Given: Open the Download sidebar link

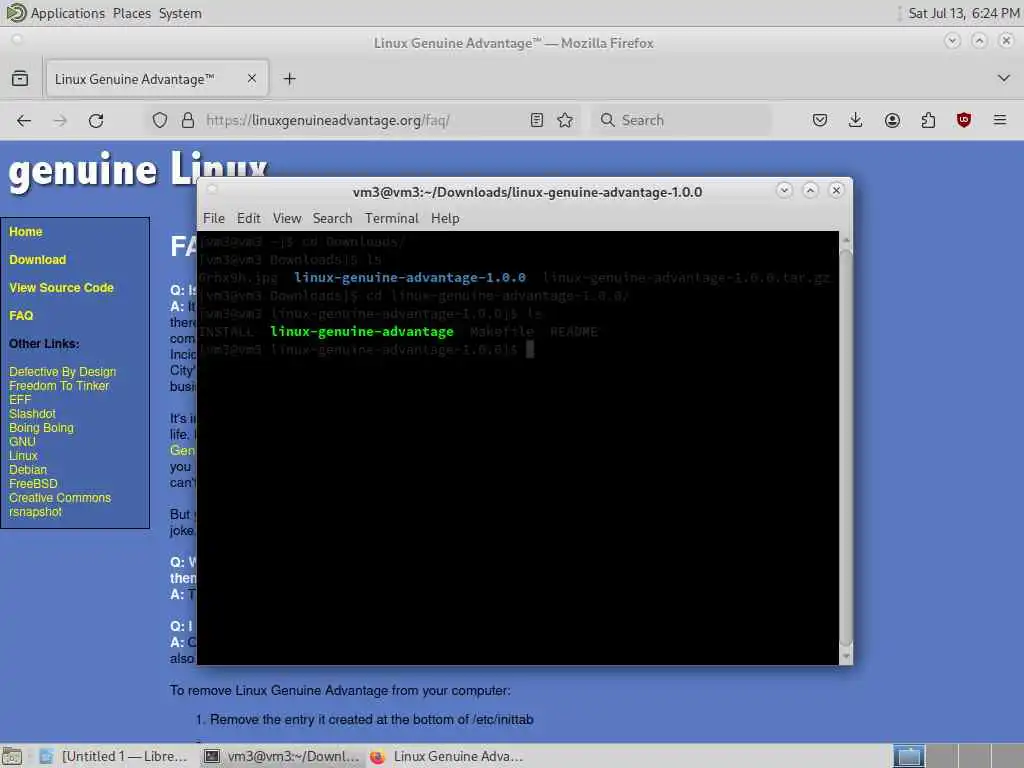Looking at the screenshot, I should (x=38, y=260).
